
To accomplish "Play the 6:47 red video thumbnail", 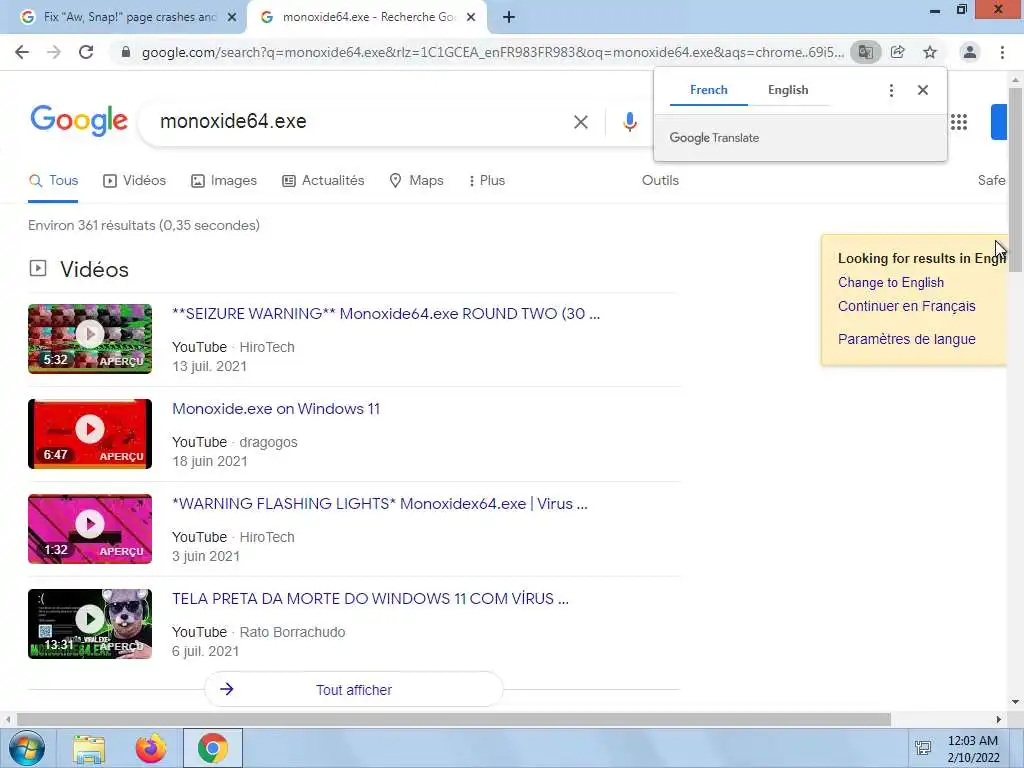I will pyautogui.click(x=90, y=434).
